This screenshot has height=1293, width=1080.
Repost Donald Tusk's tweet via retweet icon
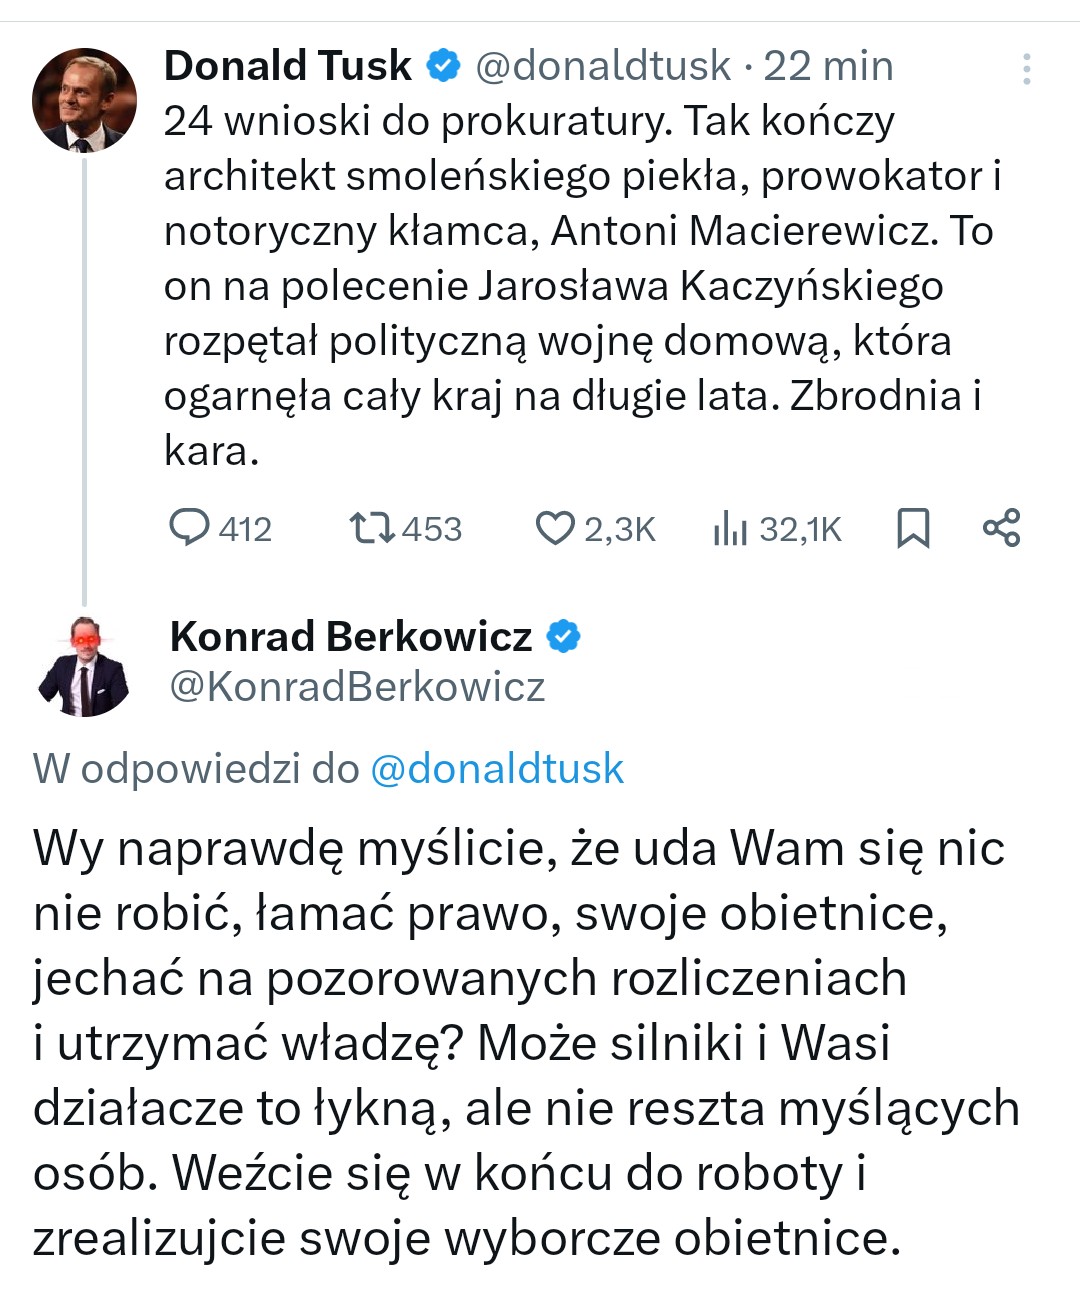pos(372,527)
